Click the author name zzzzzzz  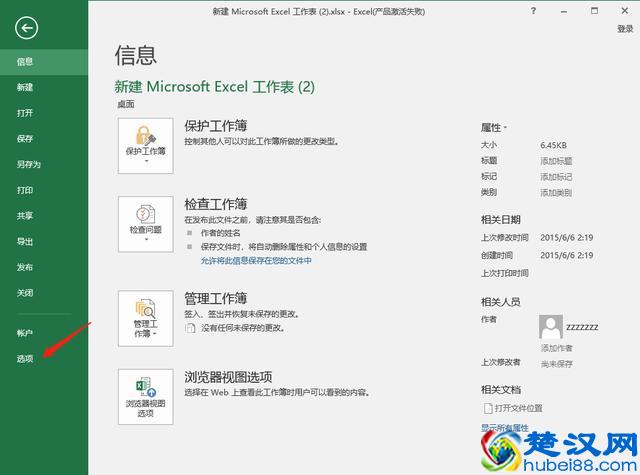[582, 327]
